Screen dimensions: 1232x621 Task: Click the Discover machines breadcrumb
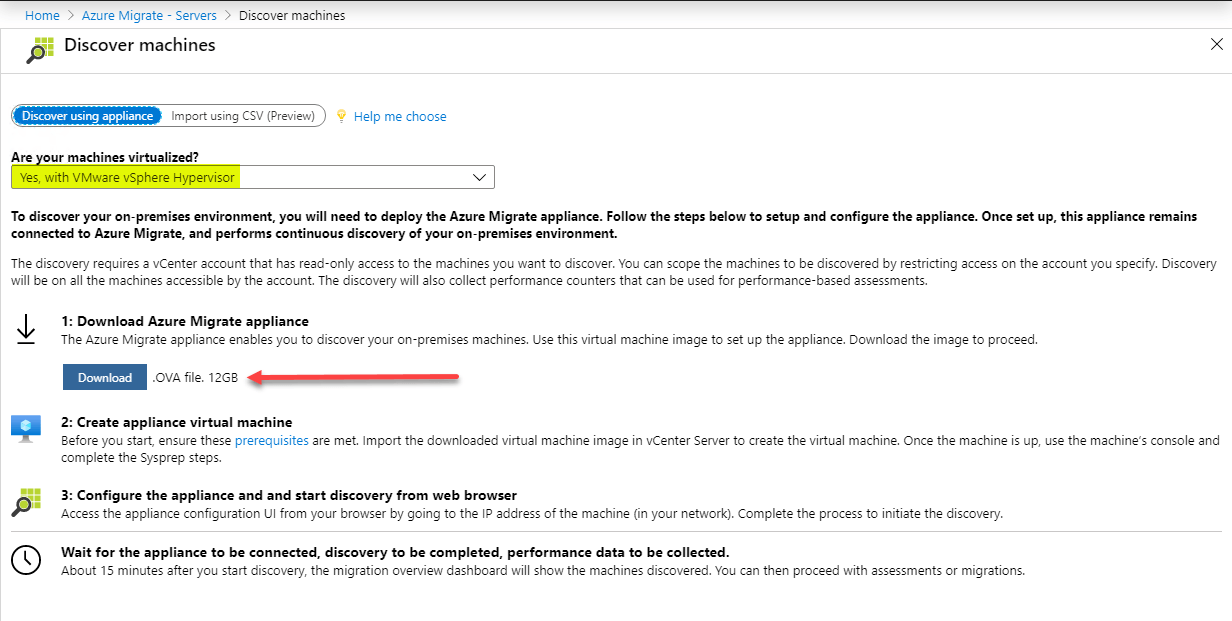pos(292,15)
